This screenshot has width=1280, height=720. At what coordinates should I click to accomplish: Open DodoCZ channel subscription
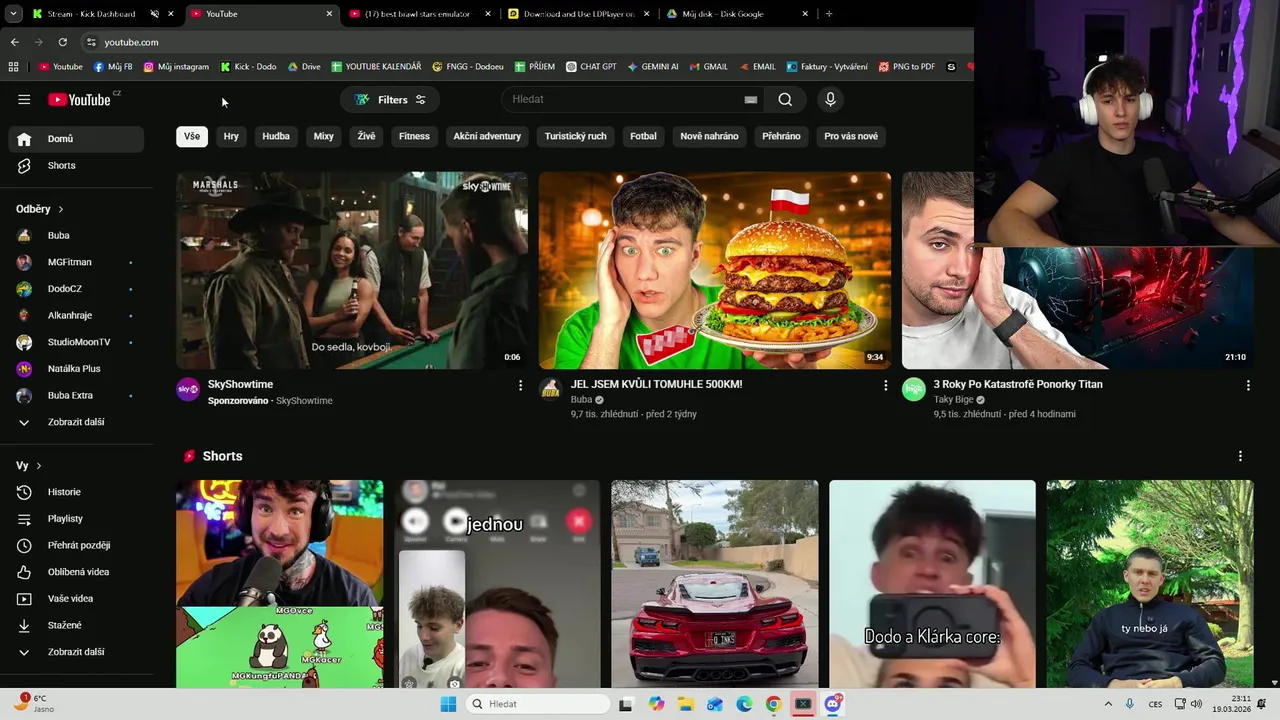[76, 289]
